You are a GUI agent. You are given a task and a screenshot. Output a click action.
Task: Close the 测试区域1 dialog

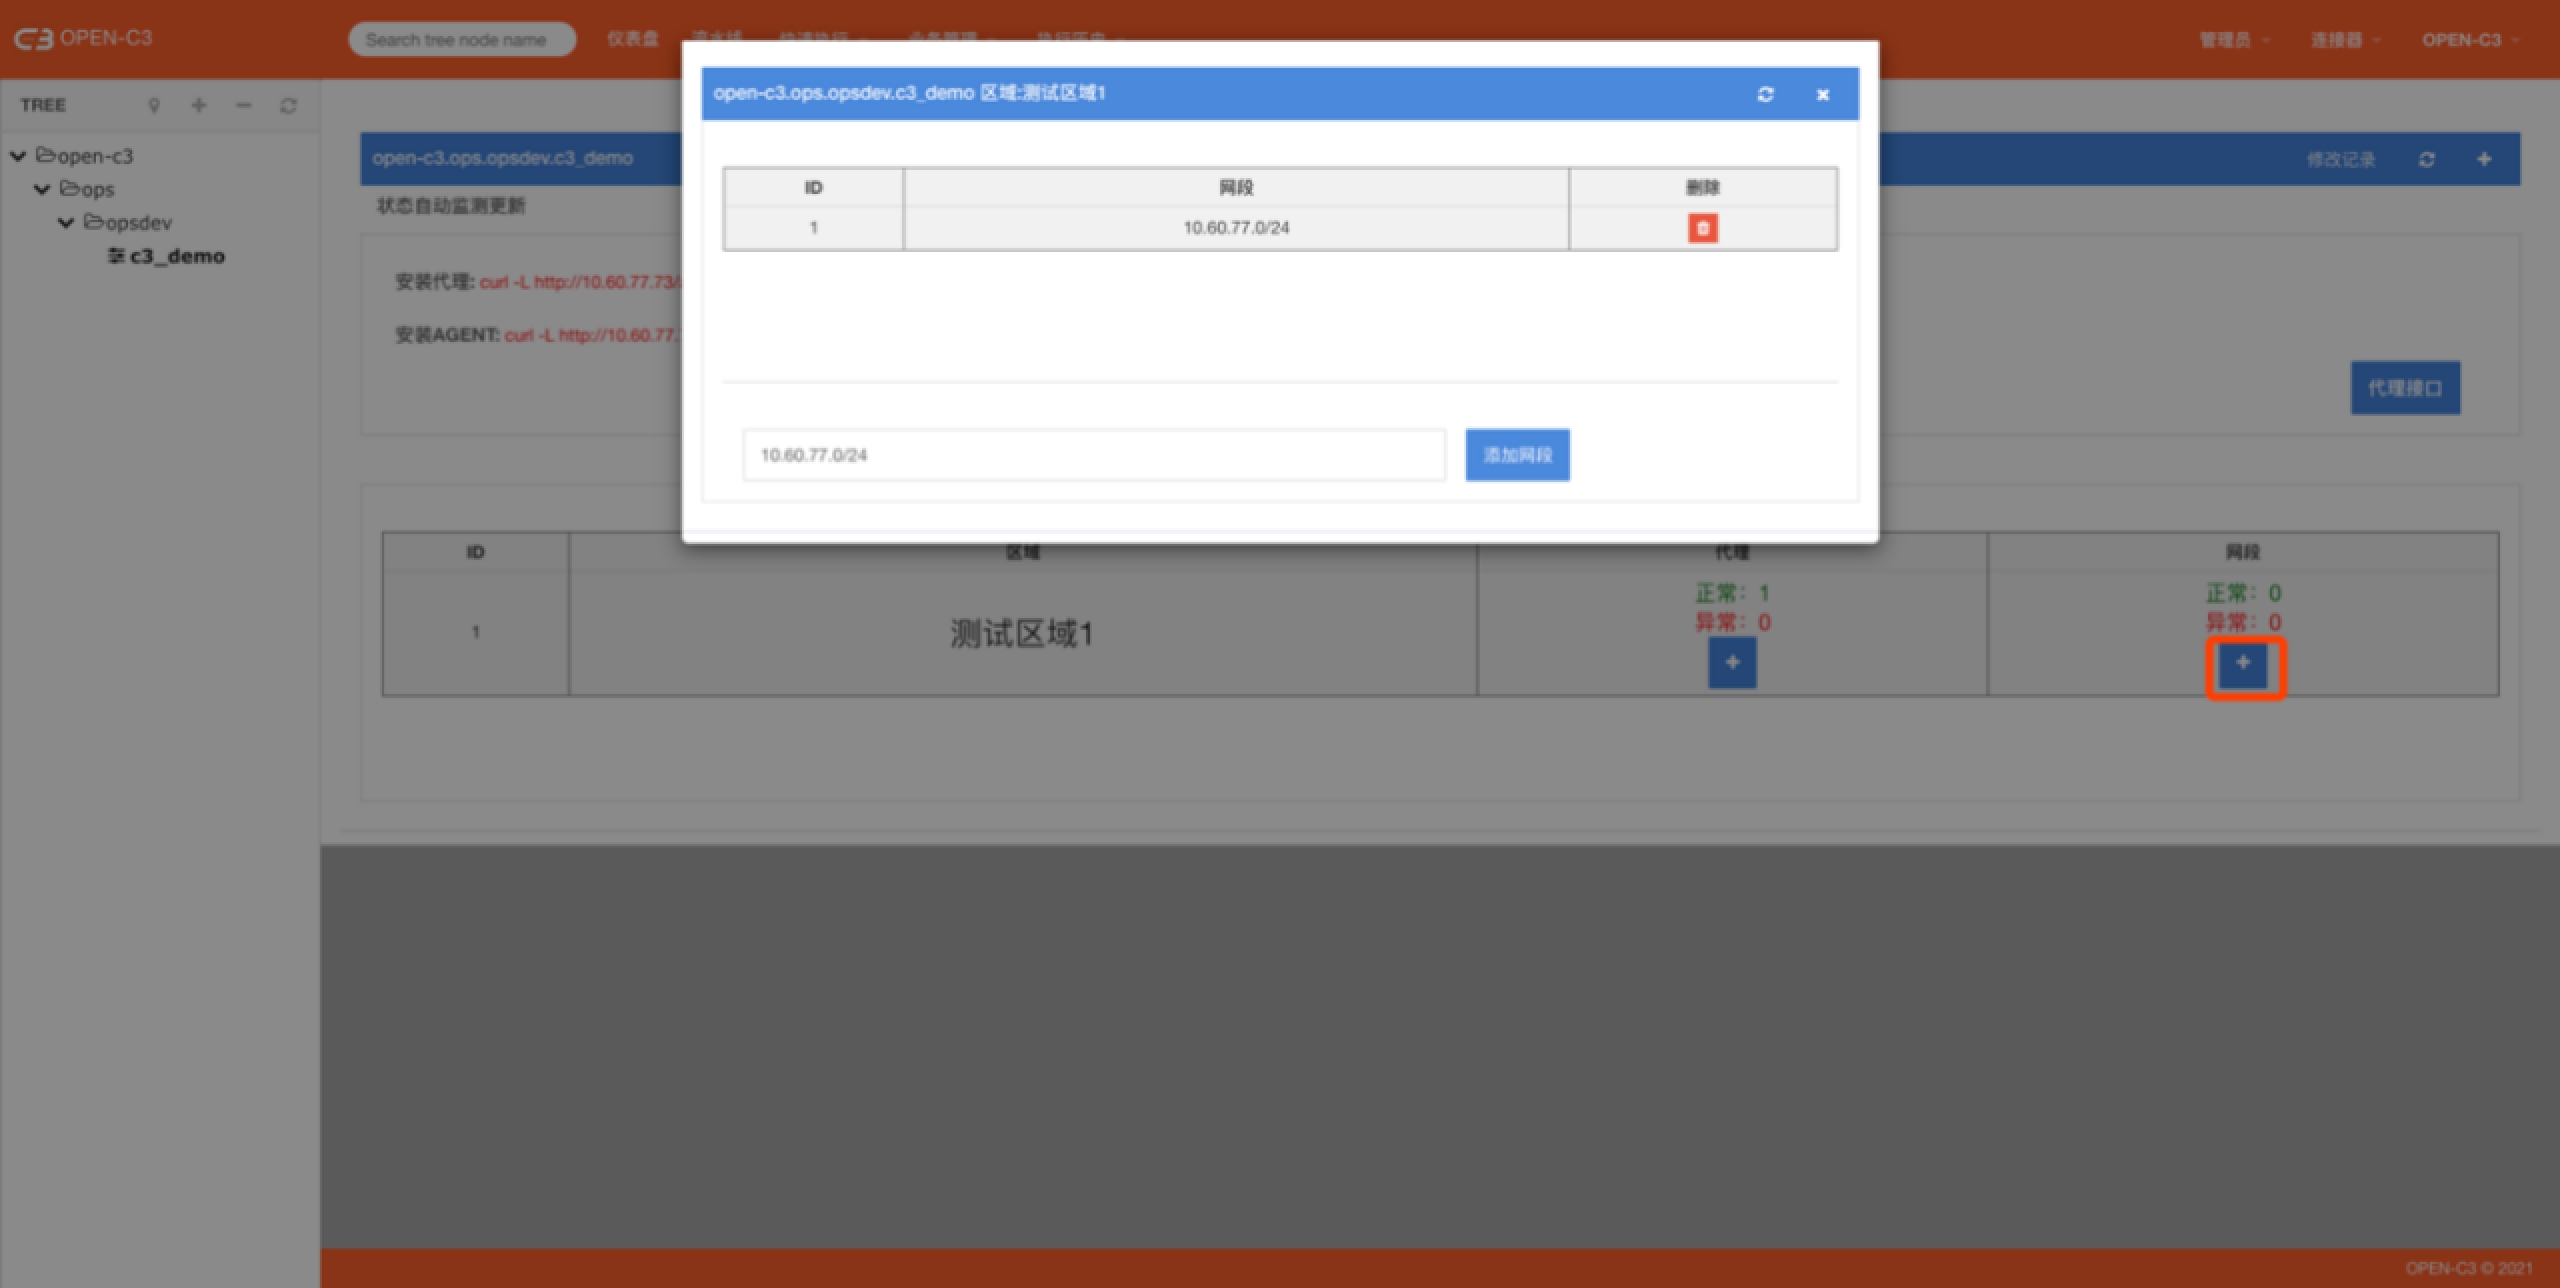point(1822,94)
